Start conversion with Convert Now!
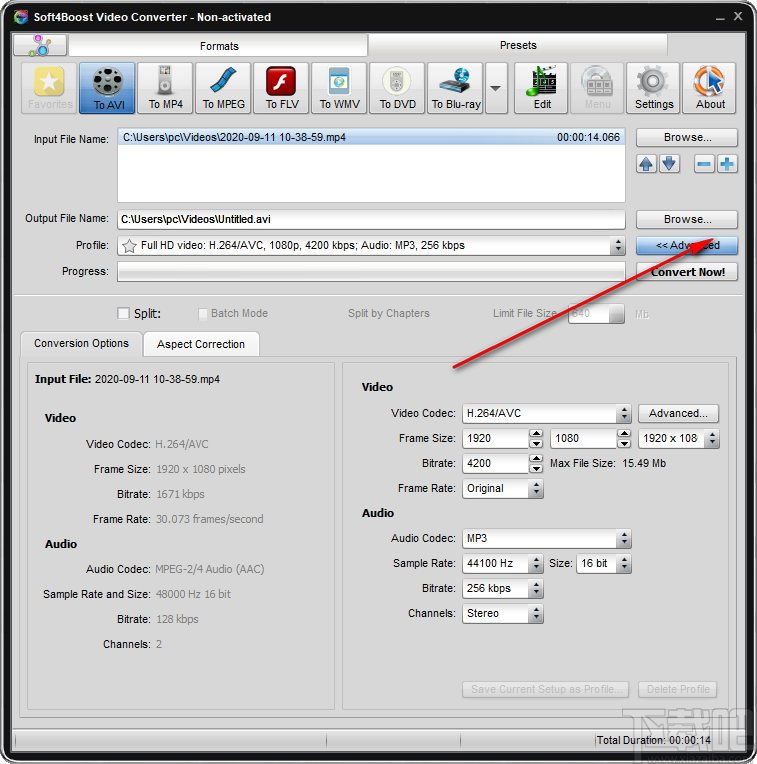This screenshot has width=757, height=764. [687, 272]
